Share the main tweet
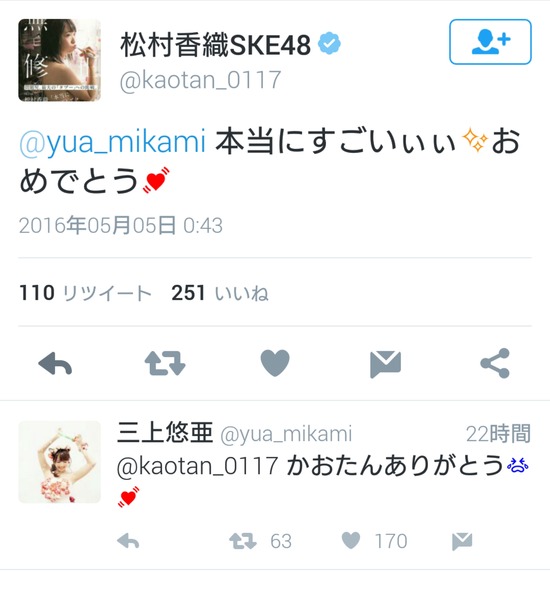 (495, 363)
